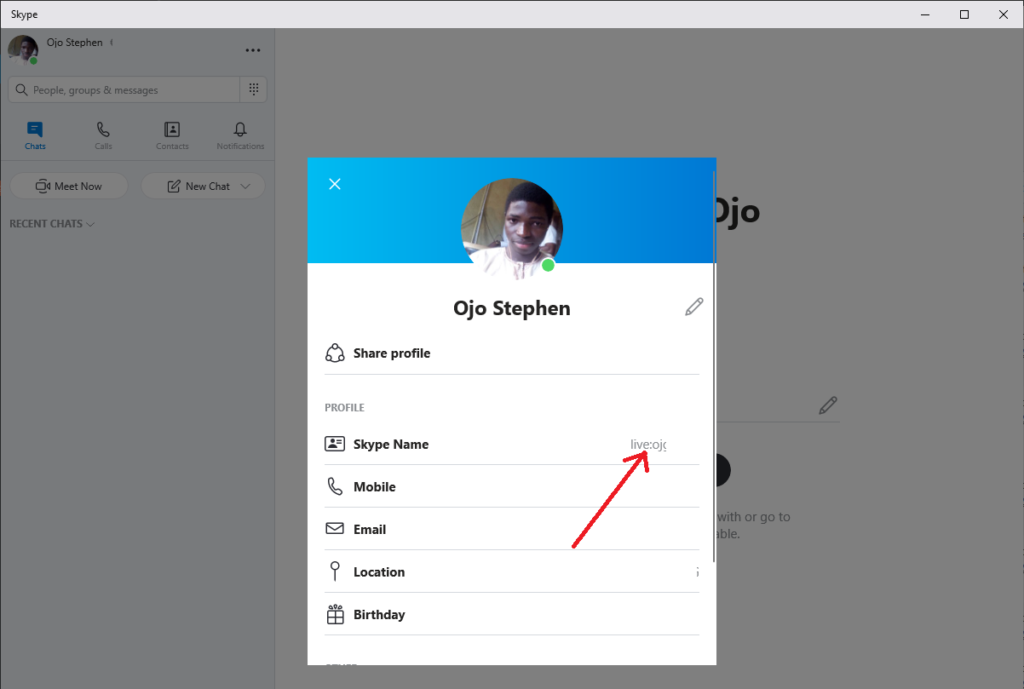Open the Location row
The width and height of the screenshot is (1024, 689).
point(511,571)
